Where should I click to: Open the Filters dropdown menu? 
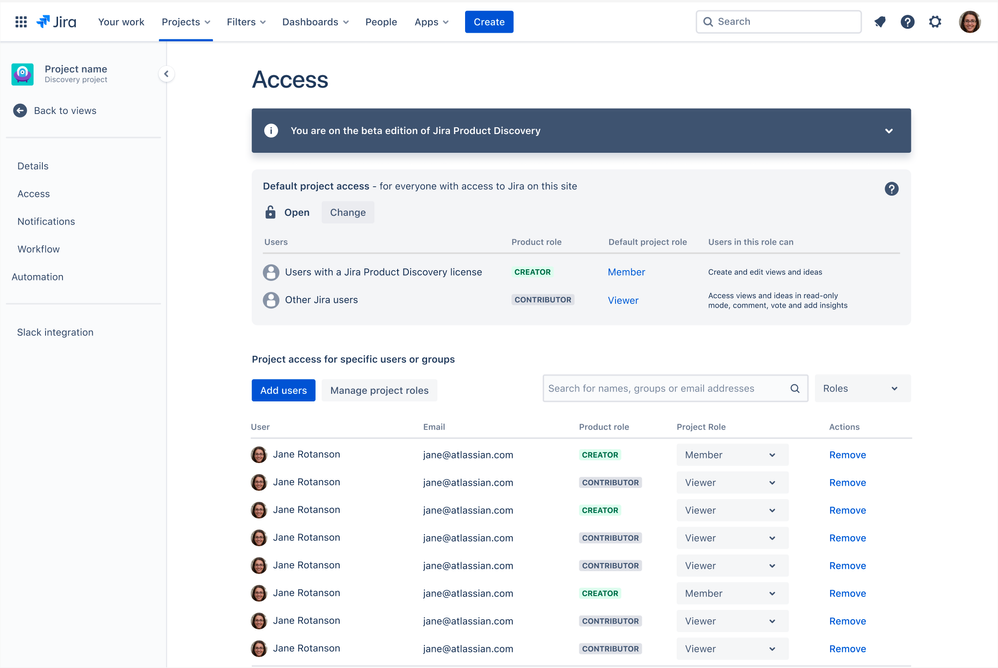[246, 22]
